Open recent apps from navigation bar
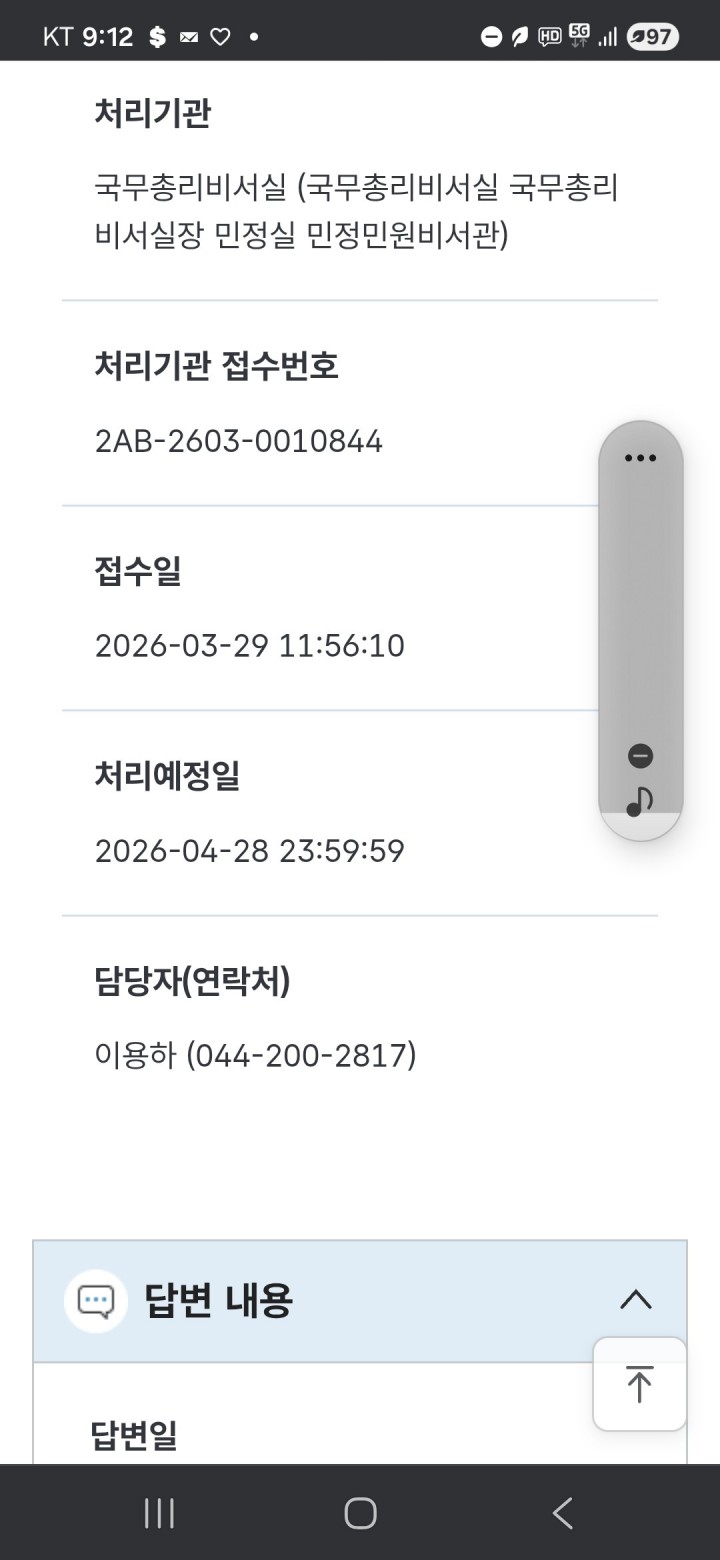This screenshot has width=720, height=1560. pos(159,1513)
